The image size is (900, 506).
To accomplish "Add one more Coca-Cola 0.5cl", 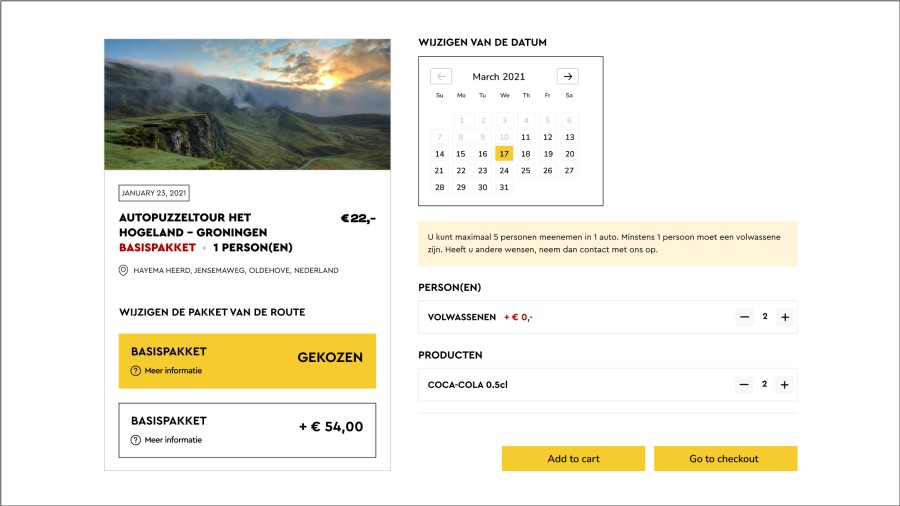I will [x=785, y=385].
